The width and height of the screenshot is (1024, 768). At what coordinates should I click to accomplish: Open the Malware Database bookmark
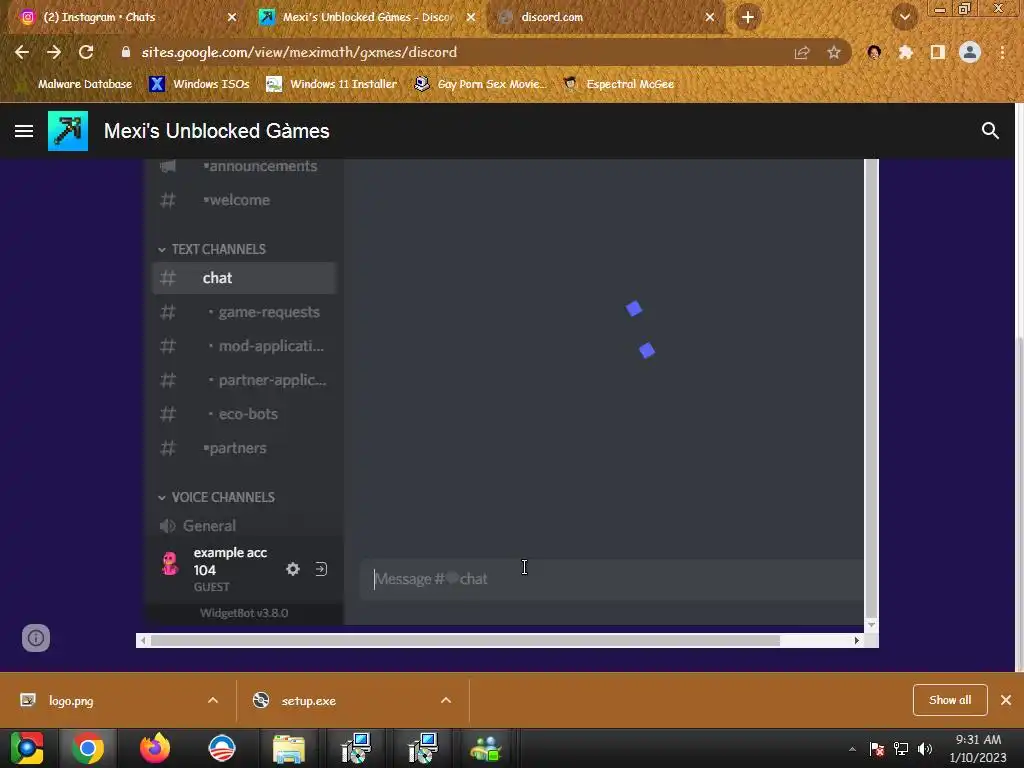point(75,84)
